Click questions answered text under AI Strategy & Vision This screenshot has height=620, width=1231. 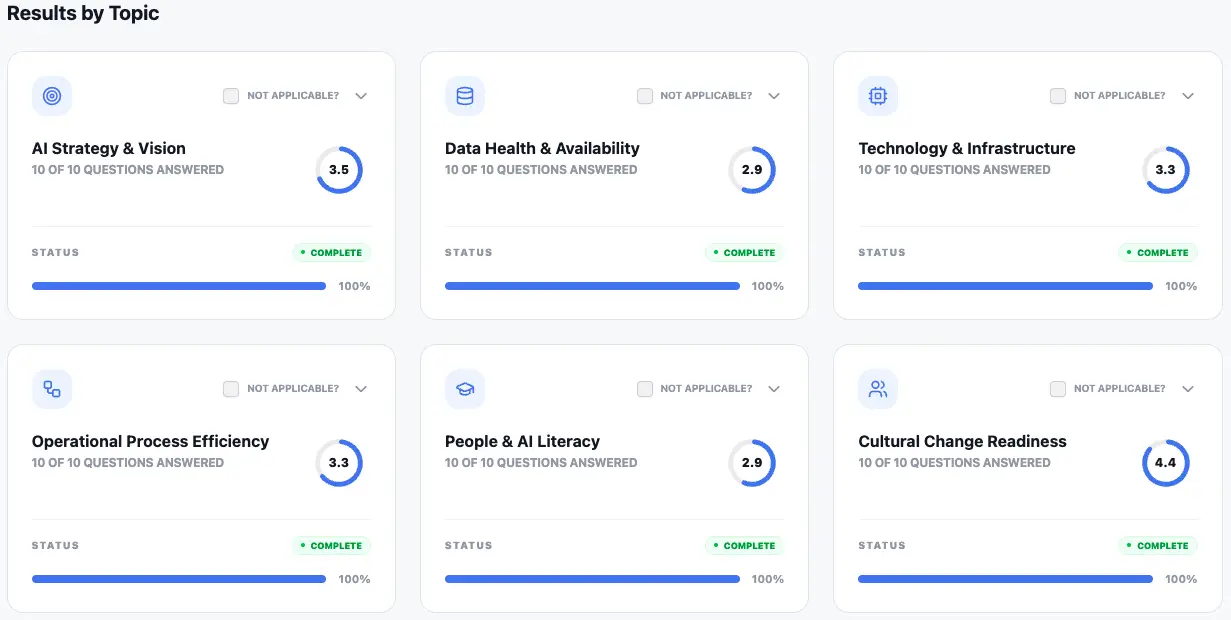pyautogui.click(x=128, y=170)
